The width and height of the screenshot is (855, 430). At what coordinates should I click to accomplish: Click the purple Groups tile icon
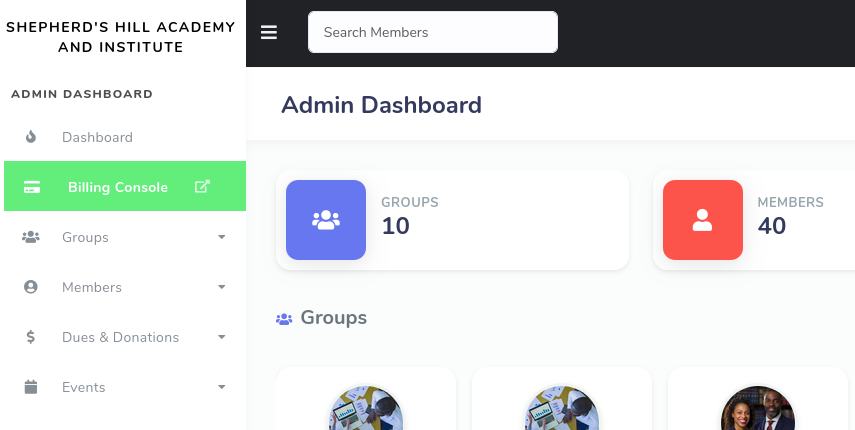326,220
